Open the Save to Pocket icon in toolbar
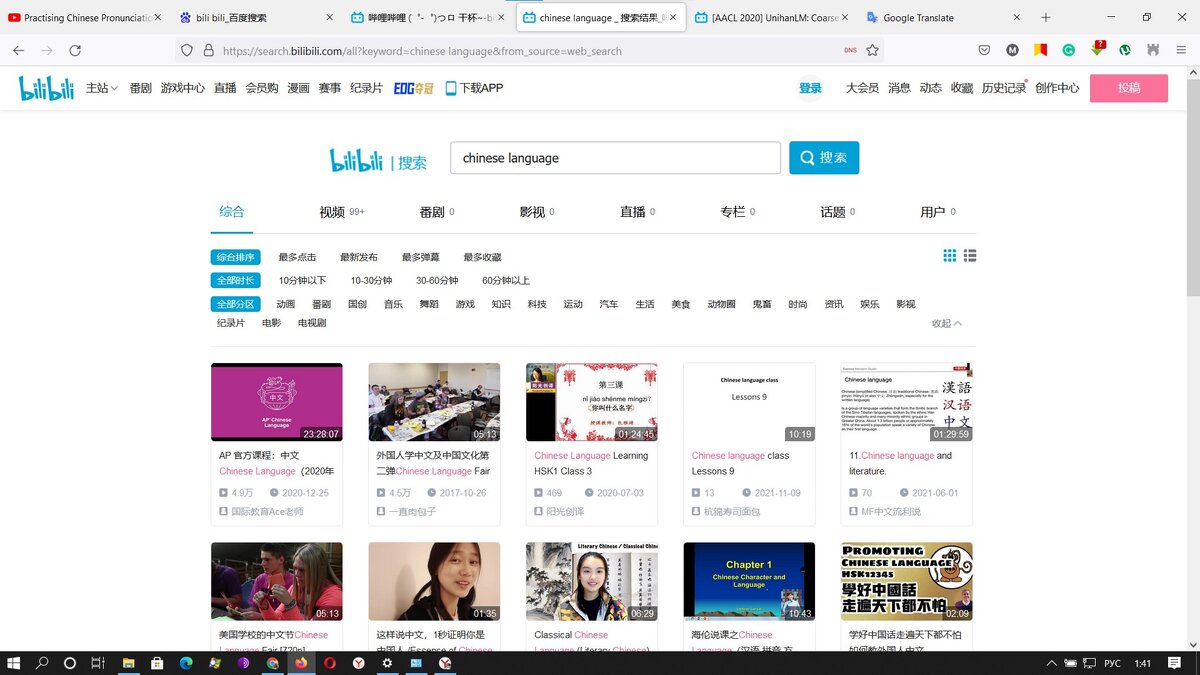This screenshot has width=1200, height=675. click(984, 50)
